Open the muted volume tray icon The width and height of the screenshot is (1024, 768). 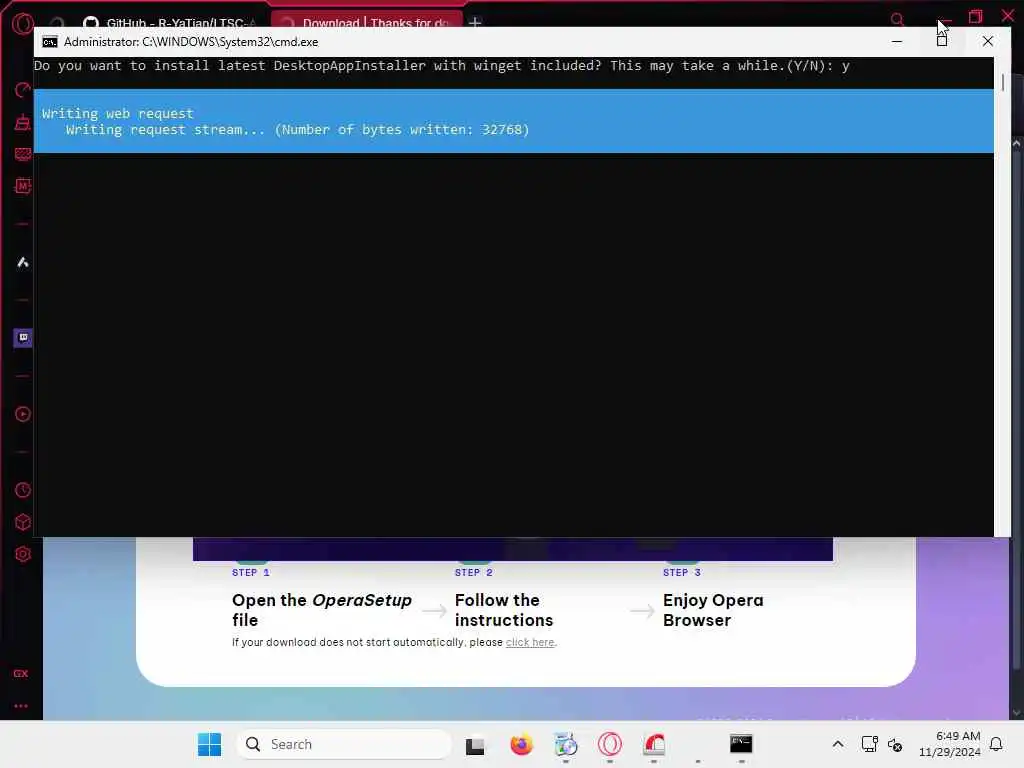895,745
